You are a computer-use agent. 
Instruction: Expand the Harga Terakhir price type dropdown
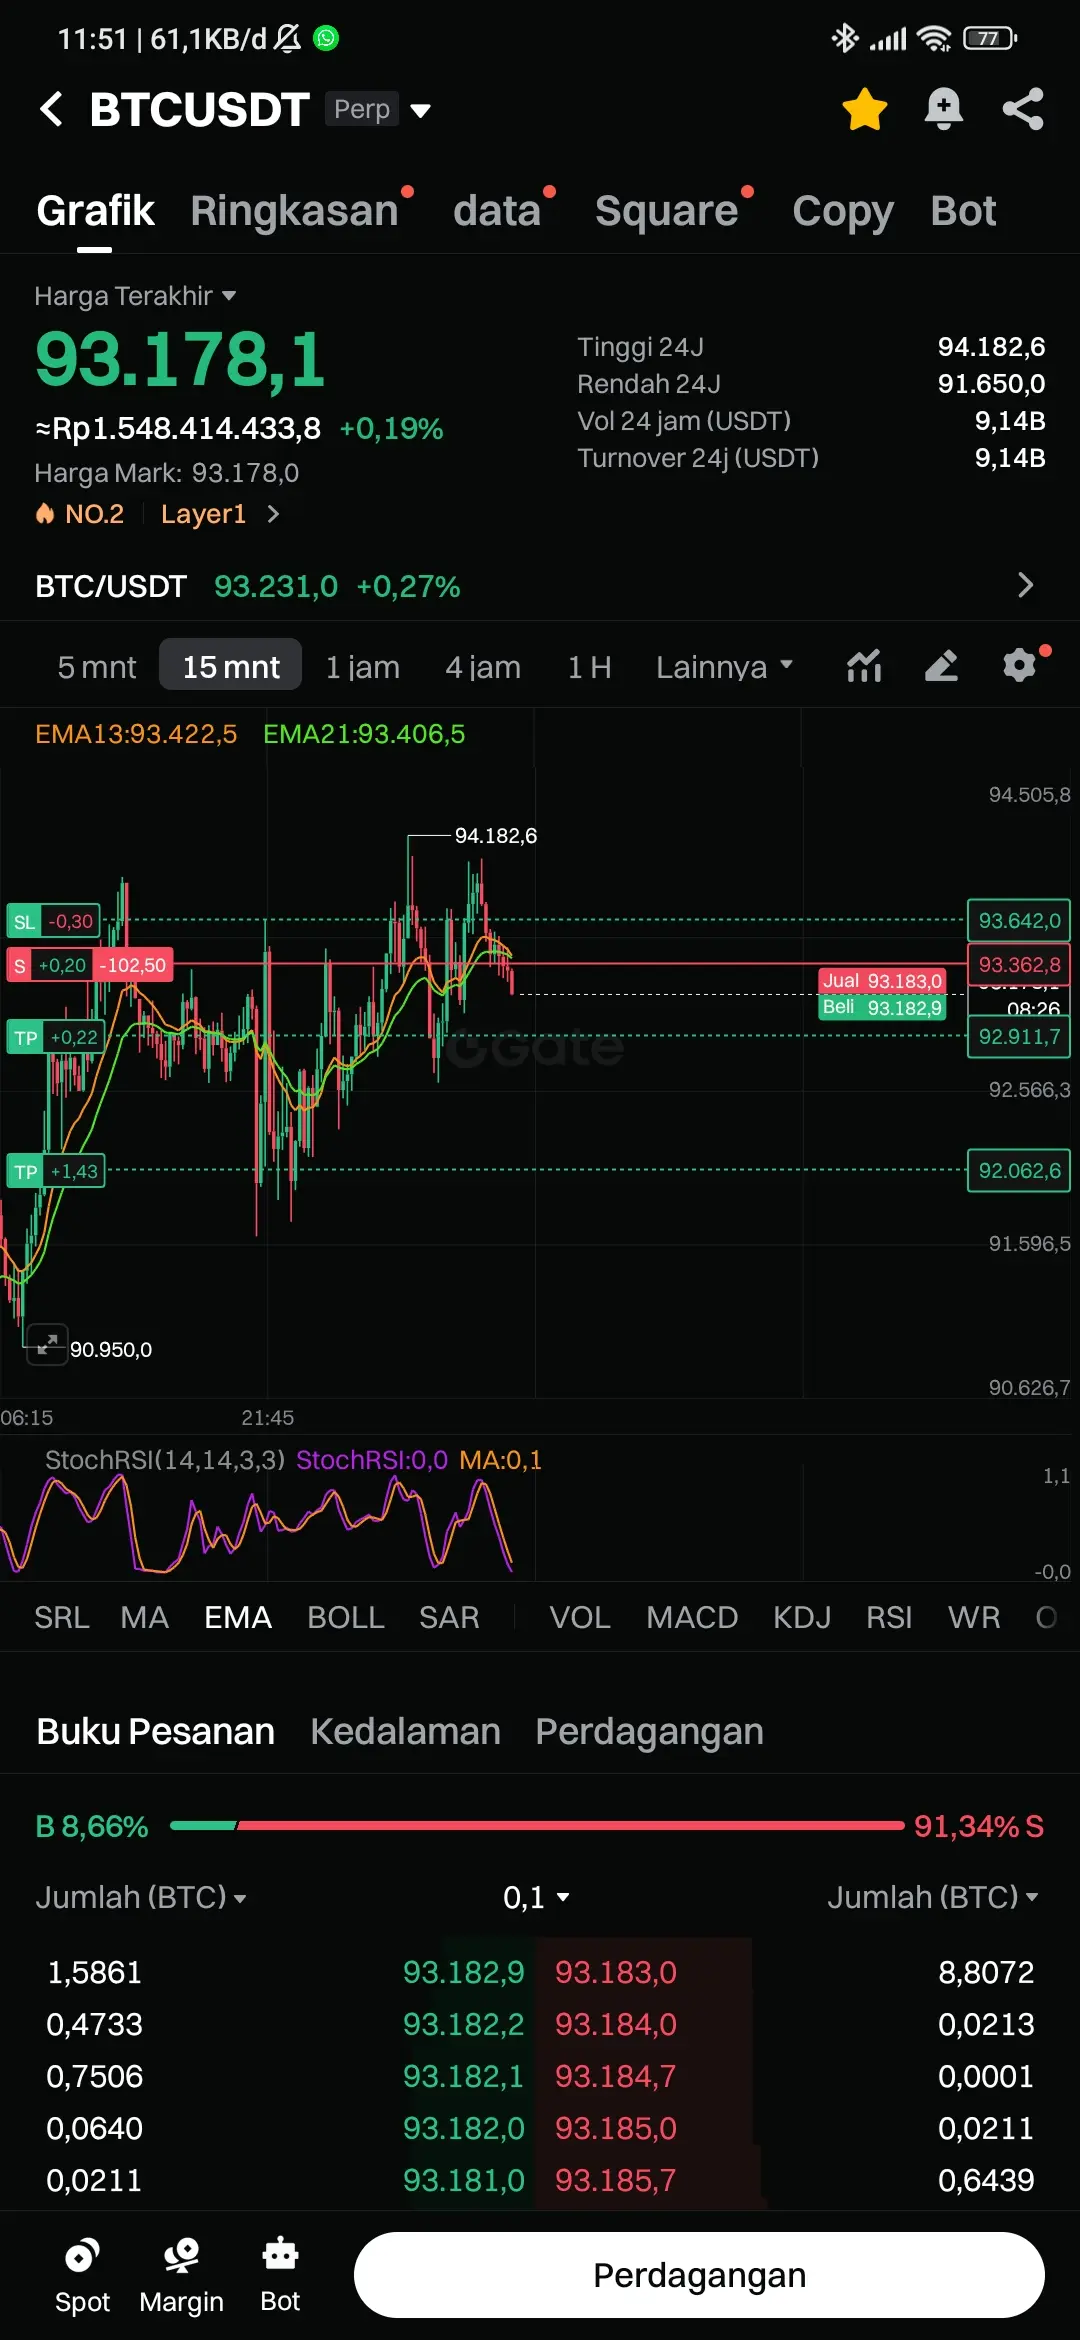tap(135, 296)
